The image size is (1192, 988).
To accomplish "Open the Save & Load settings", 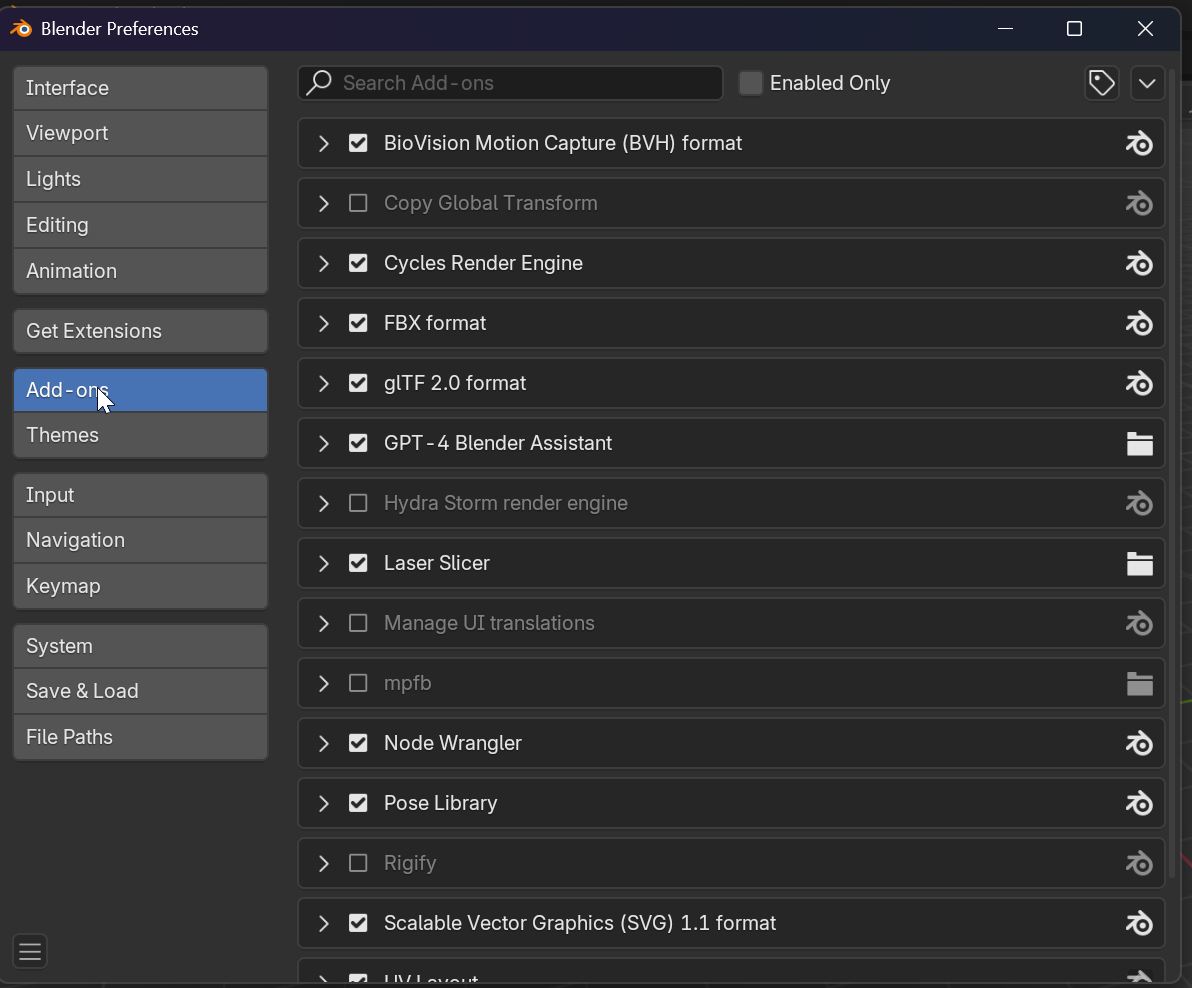I will [x=140, y=690].
